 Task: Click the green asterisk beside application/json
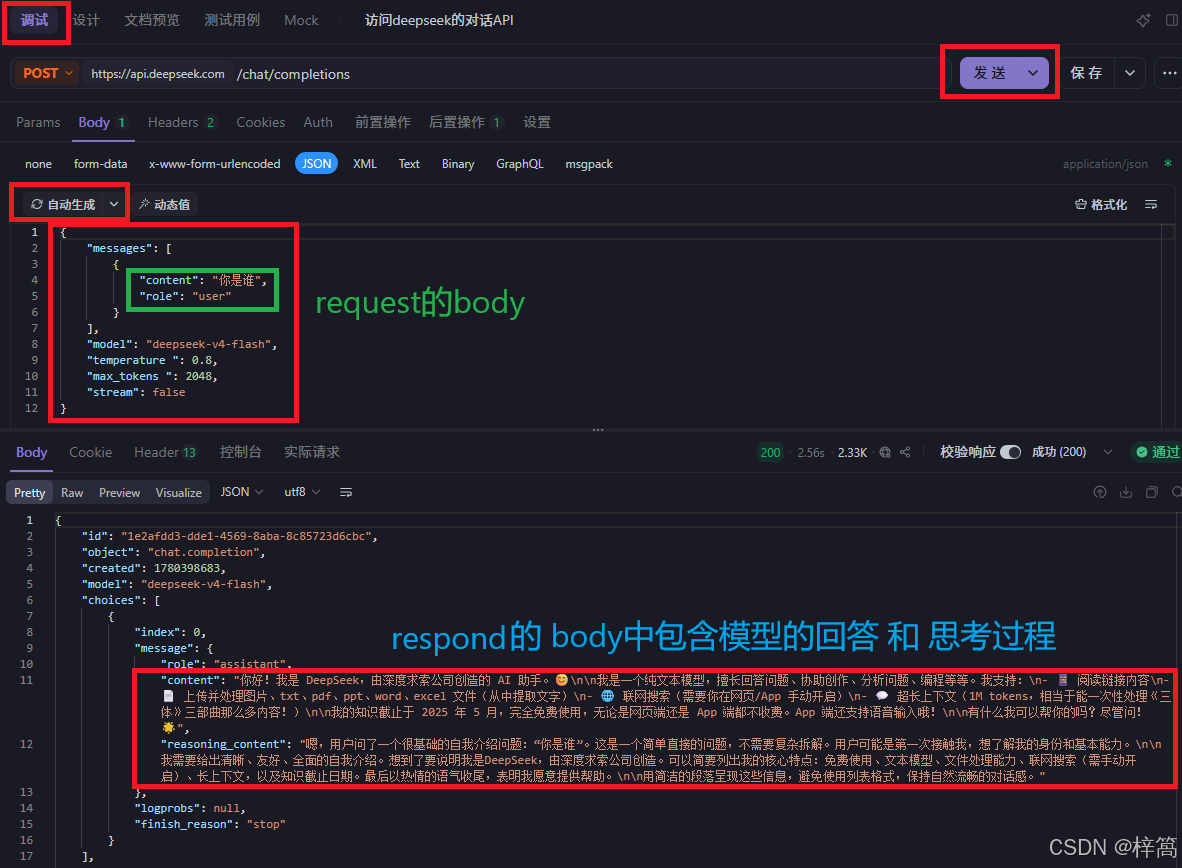coord(1168,164)
